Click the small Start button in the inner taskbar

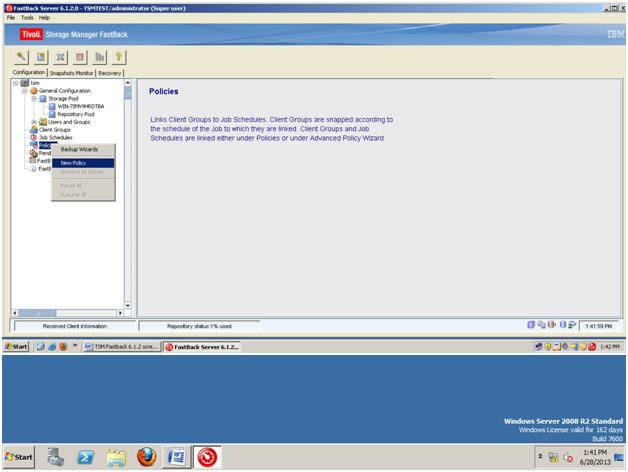point(16,347)
